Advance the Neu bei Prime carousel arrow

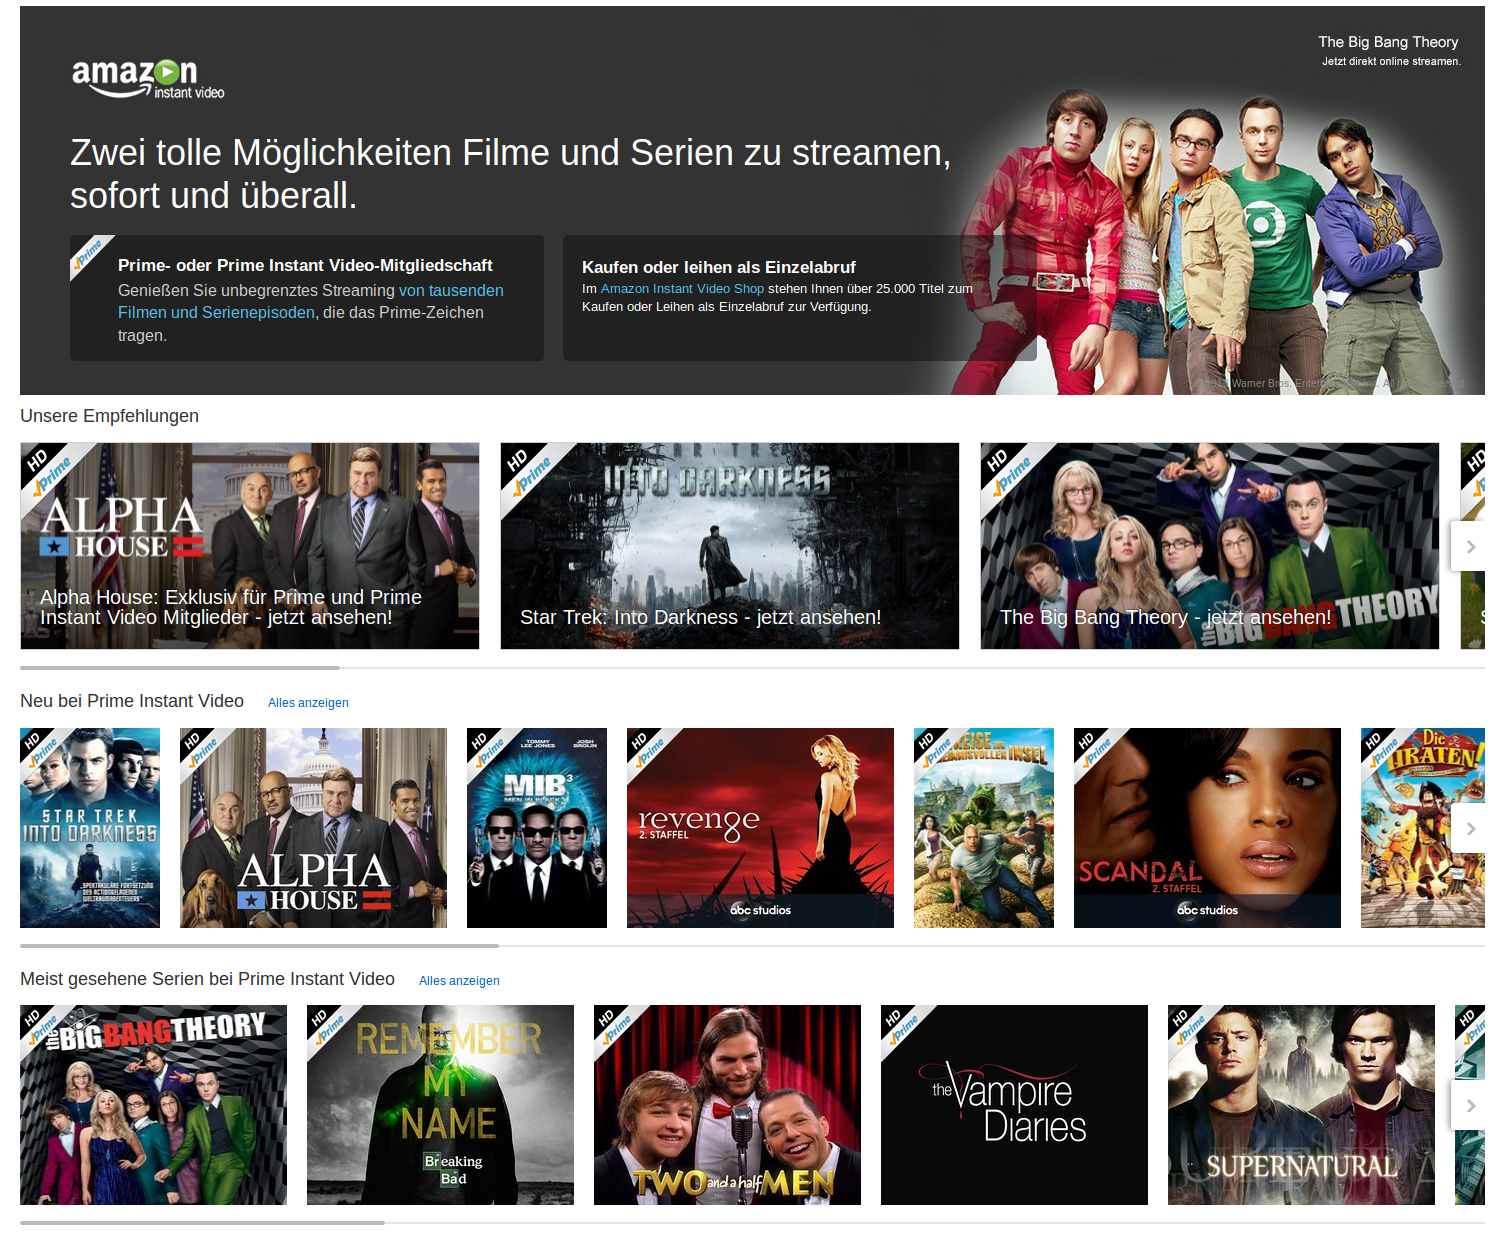(1469, 829)
